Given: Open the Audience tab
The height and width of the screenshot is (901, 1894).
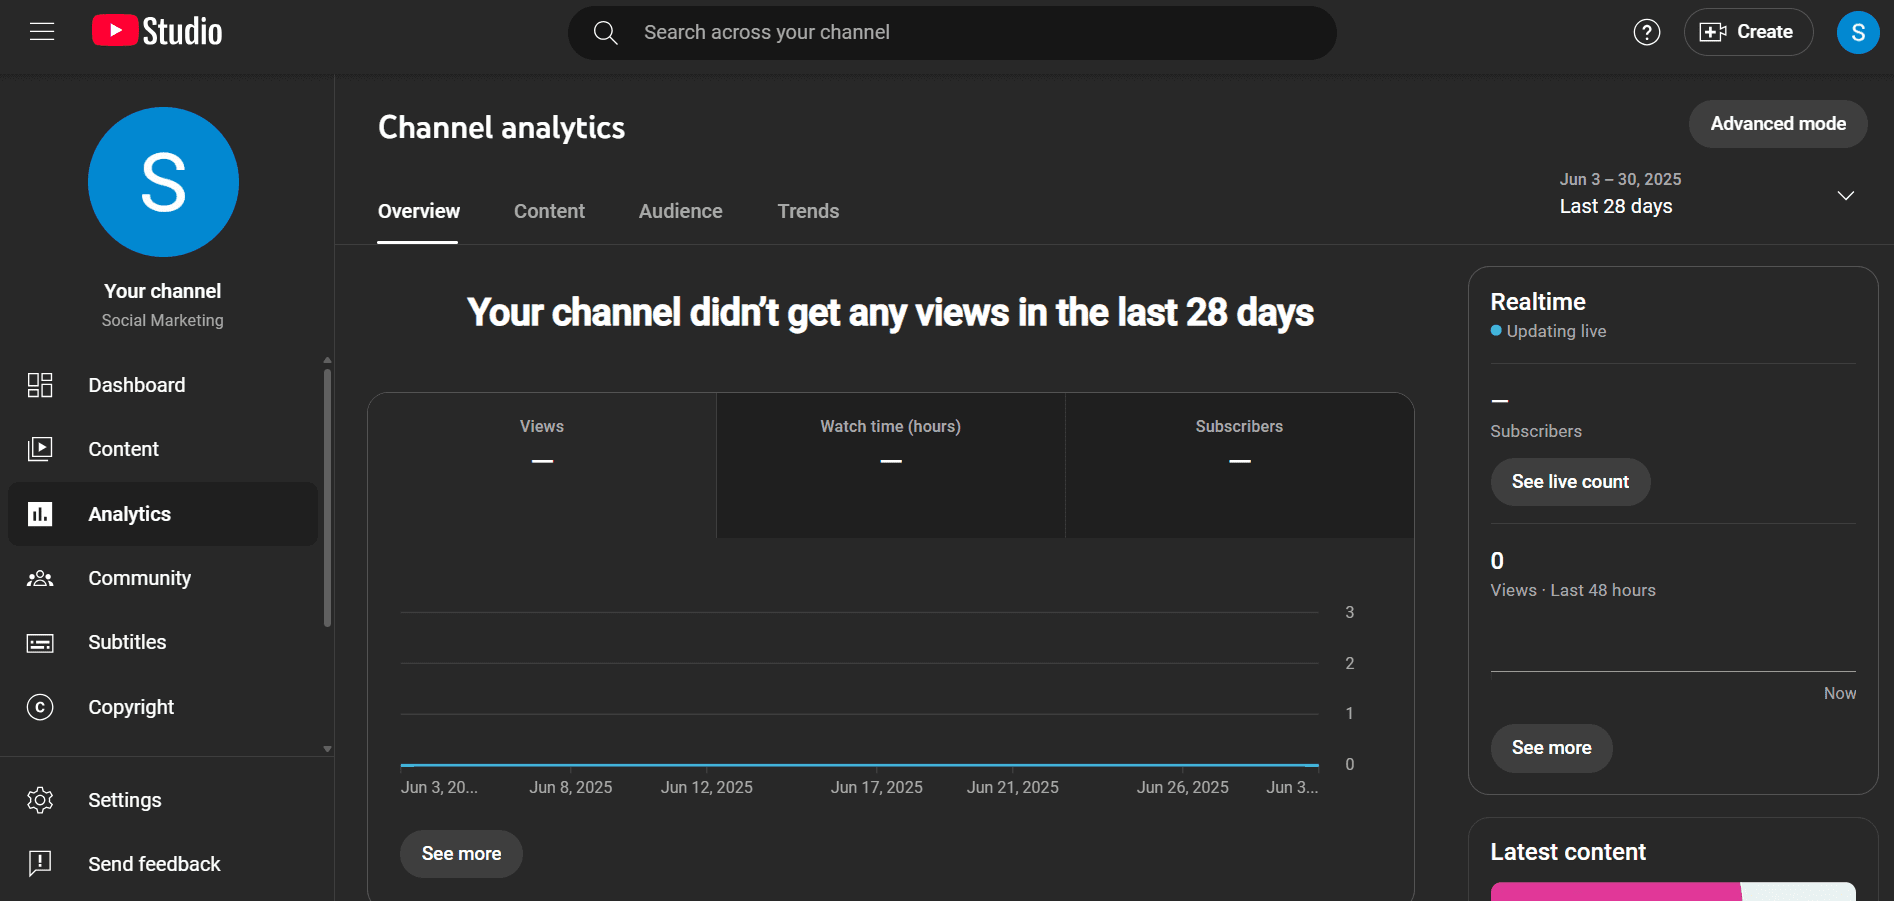Looking at the screenshot, I should [x=680, y=211].
